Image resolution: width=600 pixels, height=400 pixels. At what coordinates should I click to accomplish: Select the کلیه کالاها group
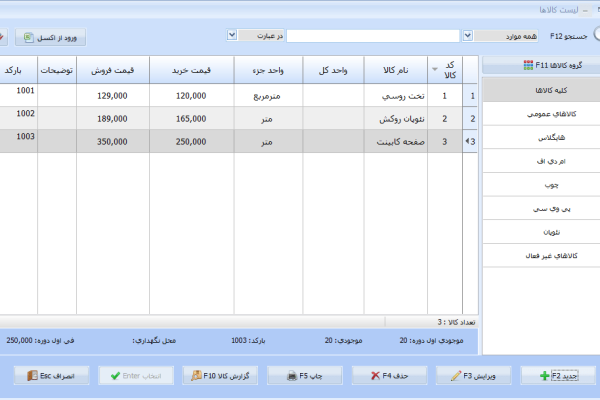tap(541, 90)
